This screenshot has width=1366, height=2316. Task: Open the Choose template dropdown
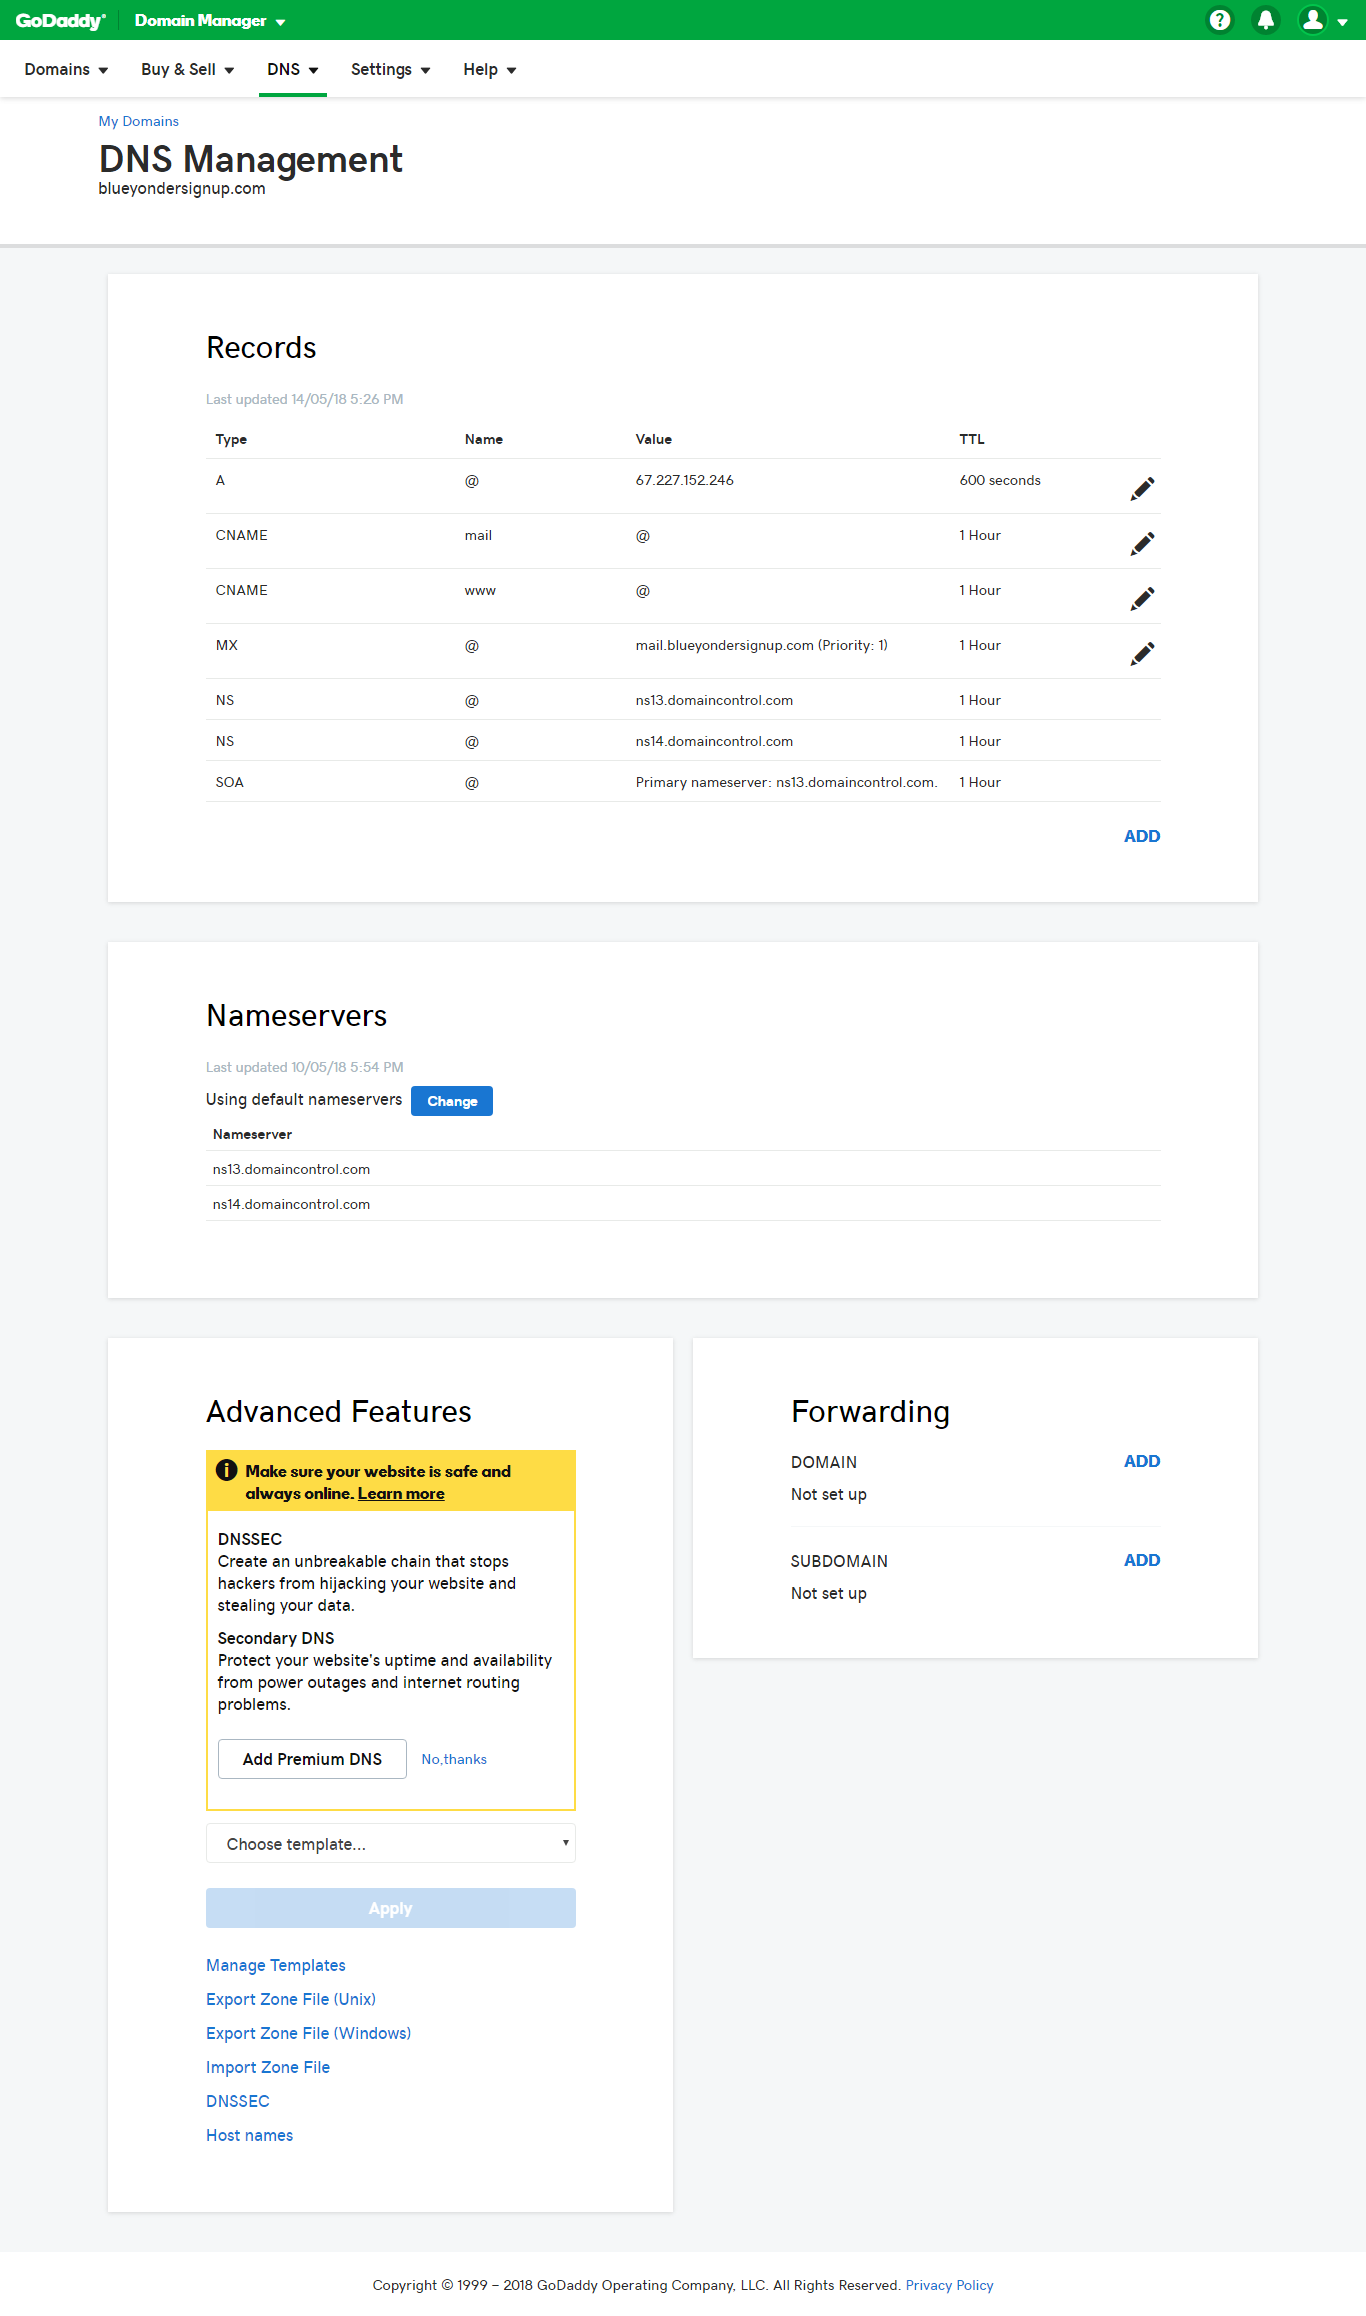click(390, 1843)
